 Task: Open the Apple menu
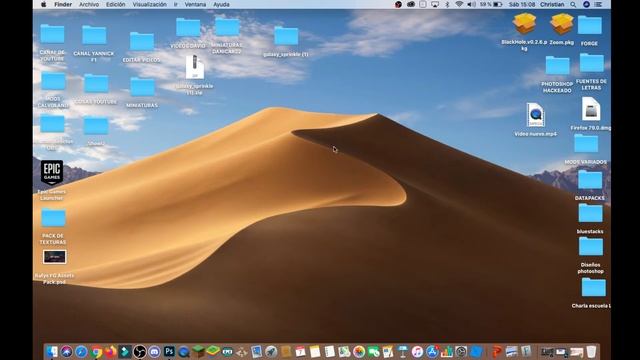tap(44, 4)
